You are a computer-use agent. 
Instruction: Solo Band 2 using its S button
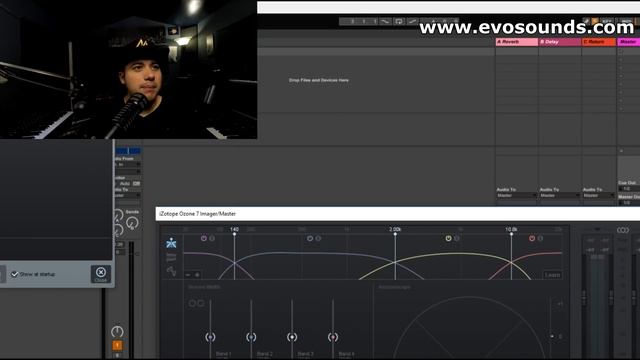(x=318, y=238)
